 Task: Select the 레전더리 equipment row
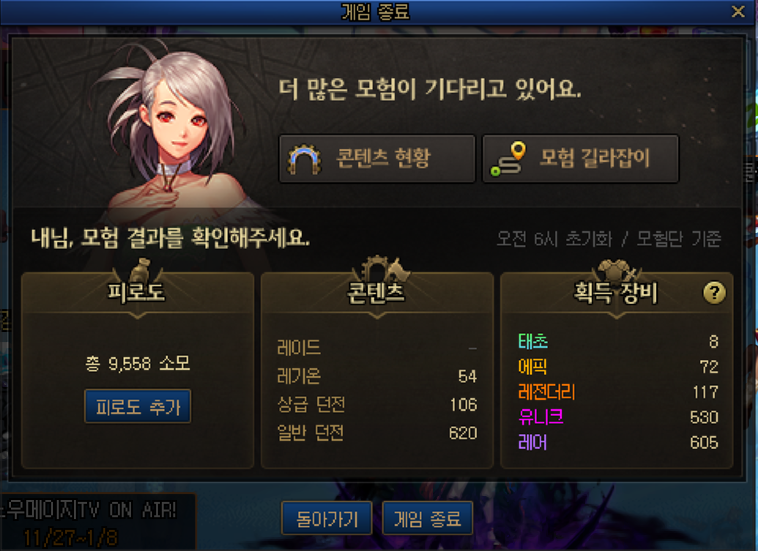(x=618, y=392)
